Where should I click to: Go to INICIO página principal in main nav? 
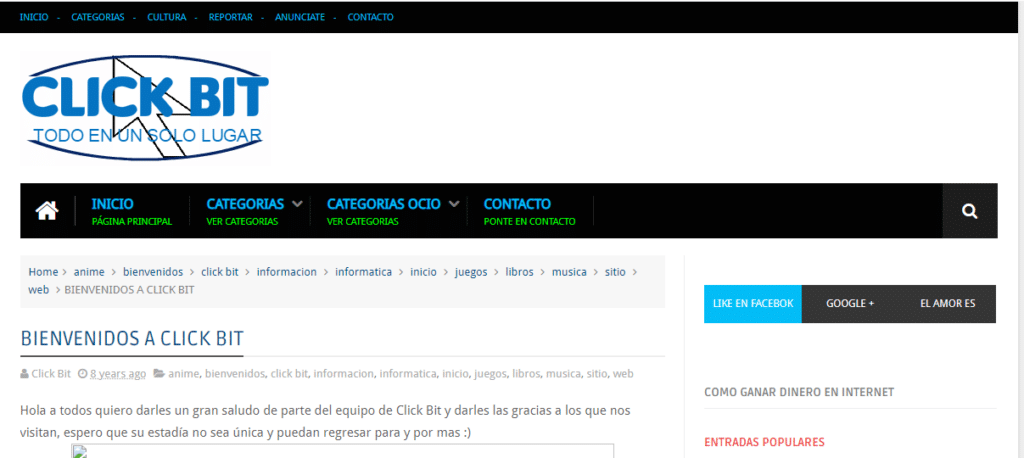pos(132,211)
